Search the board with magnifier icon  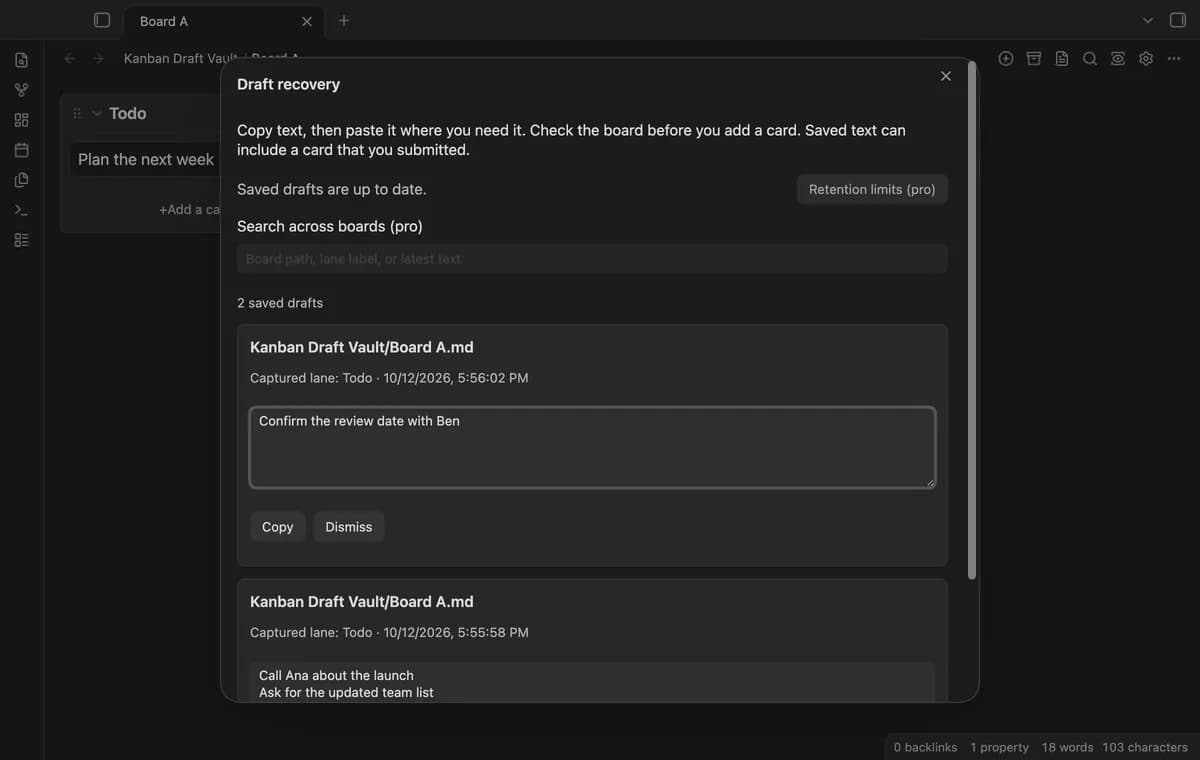1090,59
